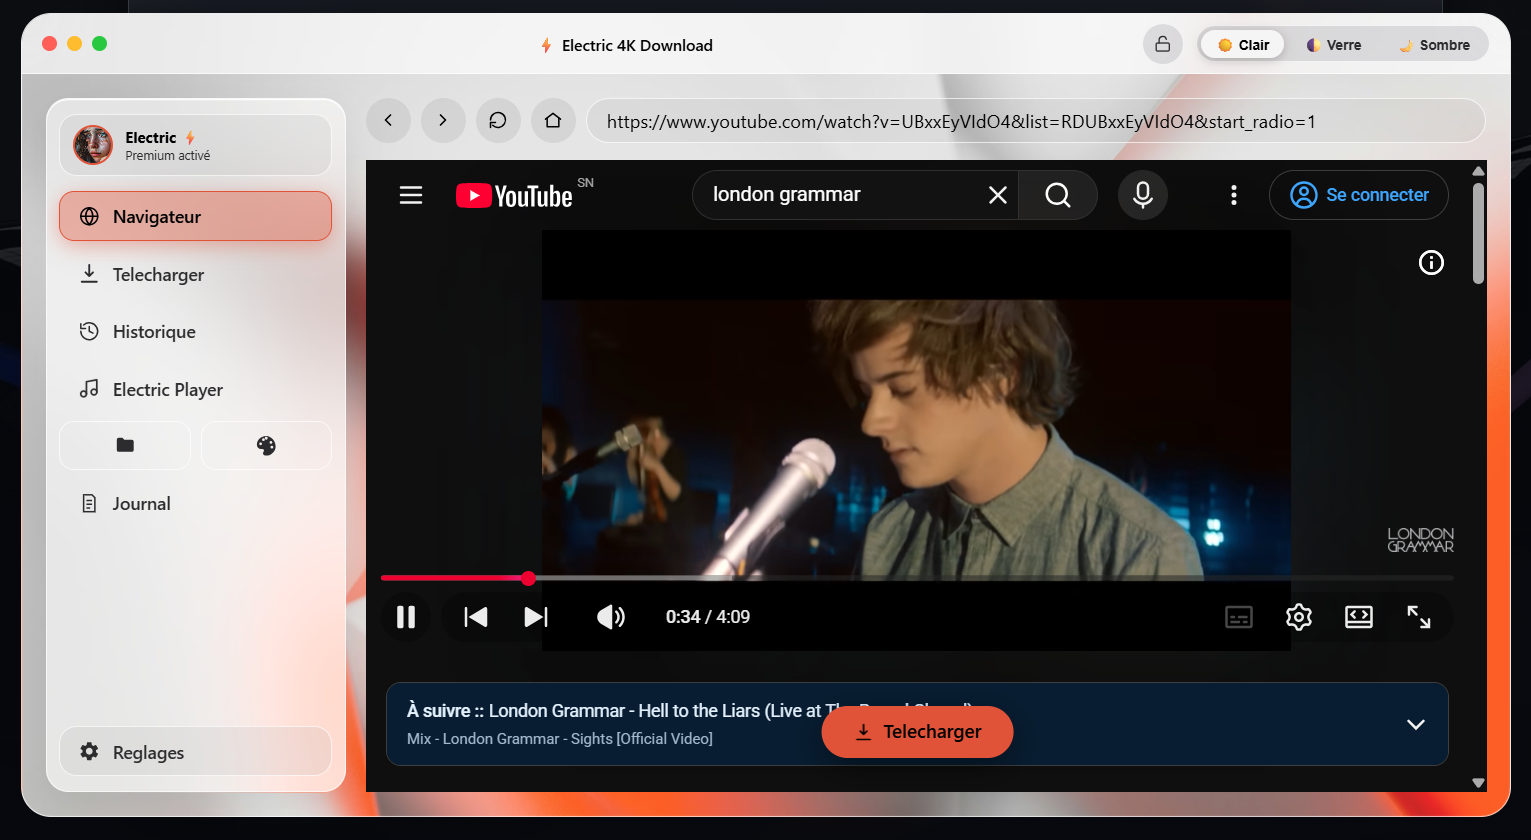1531x840 pixels.
Task: Click the page scrollbar down arrow
Action: pyautogui.click(x=1478, y=782)
